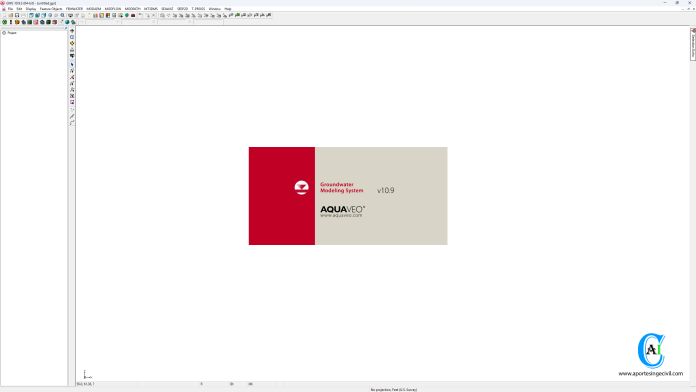Image resolution: width=696 pixels, height=392 pixels.
Task: Click the magnifier icon in top toolbar
Action: pos(62,15)
